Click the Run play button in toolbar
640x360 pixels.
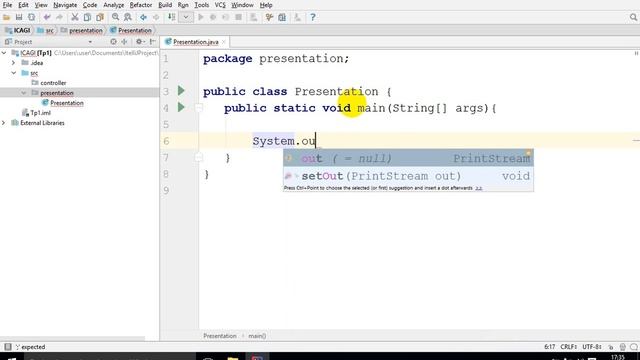(x=200, y=17)
